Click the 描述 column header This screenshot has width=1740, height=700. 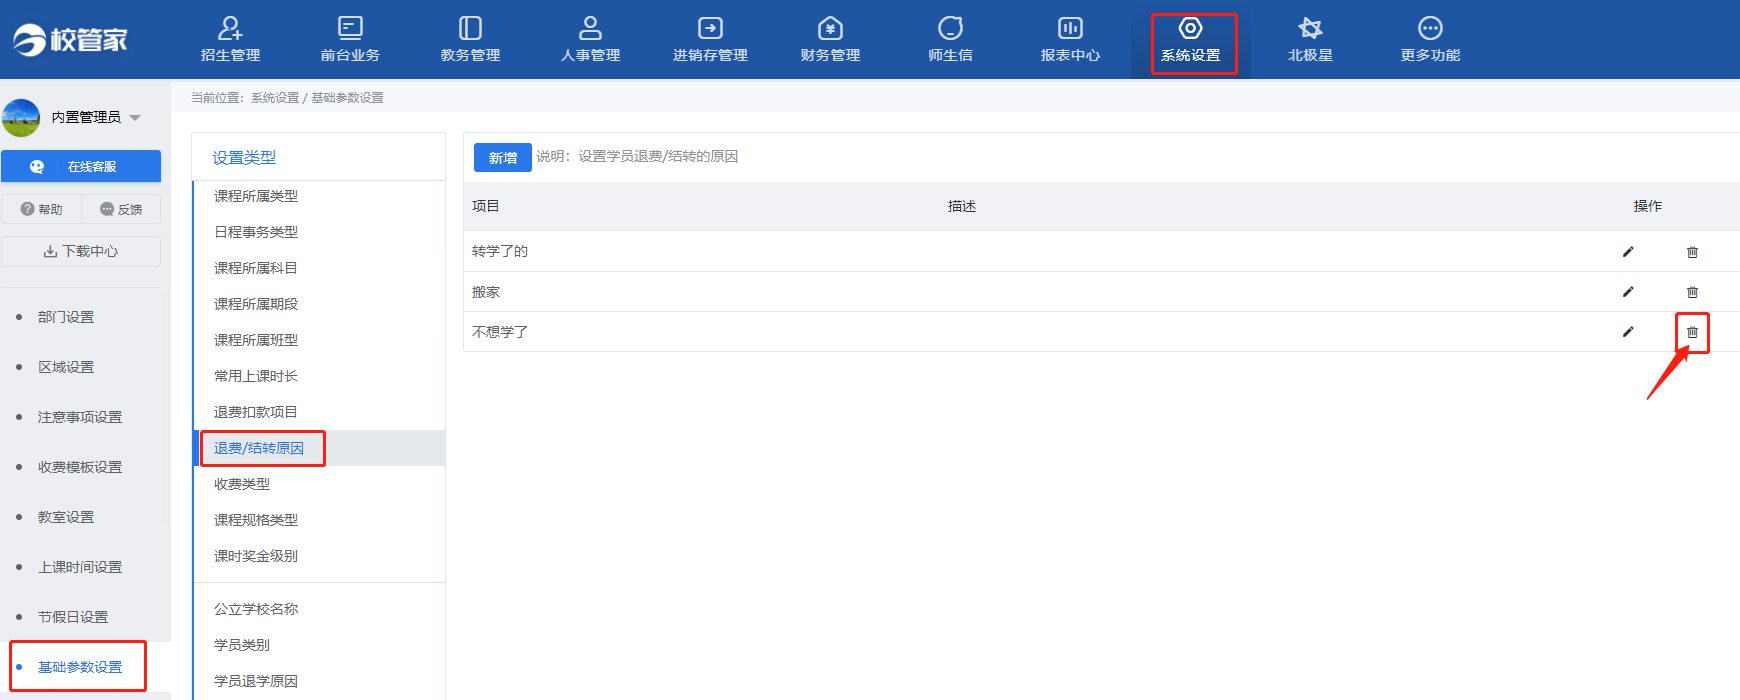(962, 206)
